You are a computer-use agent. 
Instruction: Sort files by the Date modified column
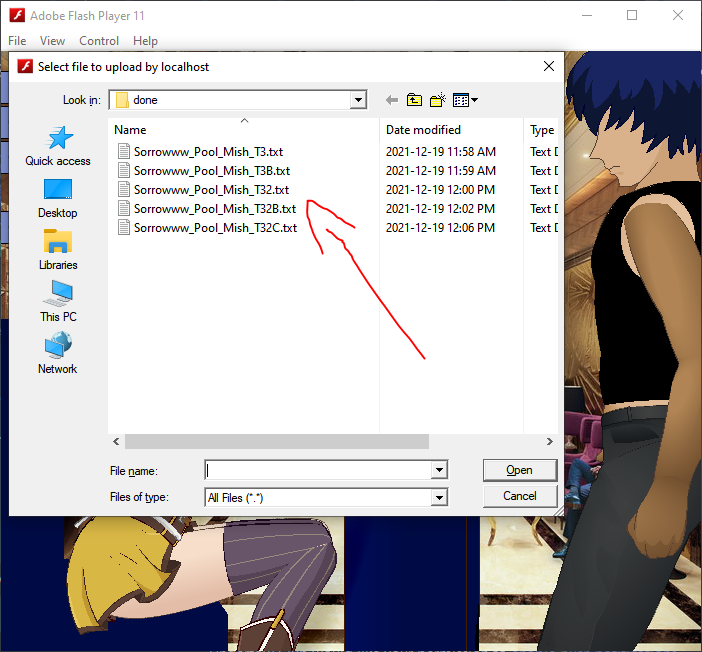(423, 130)
